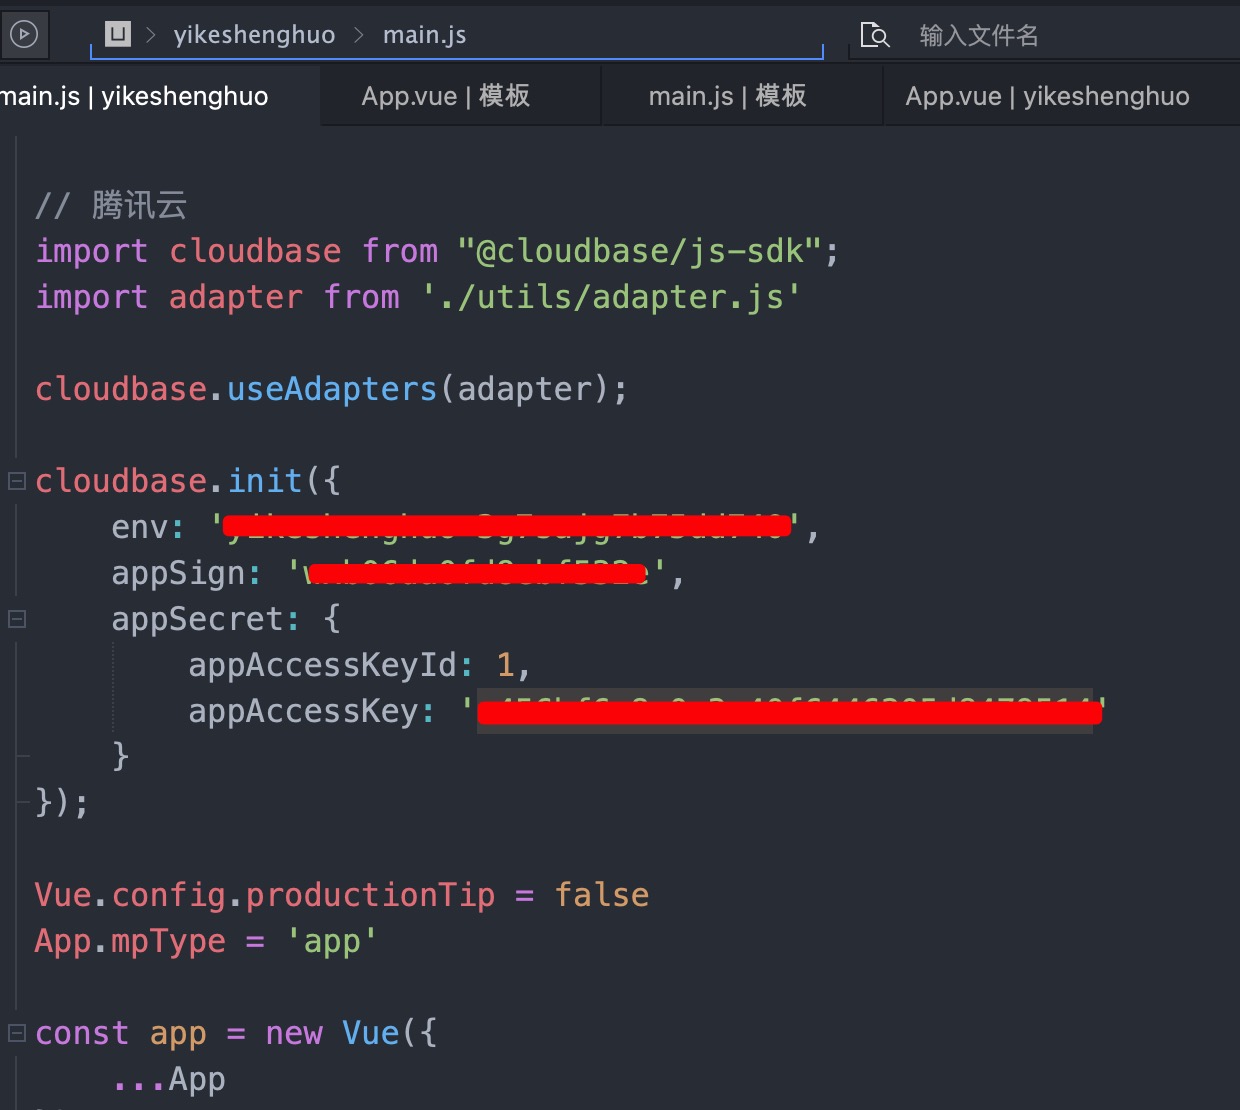This screenshot has width=1240, height=1110.
Task: Go to App.vue | yikeshenghuo tab
Action: [x=1047, y=96]
